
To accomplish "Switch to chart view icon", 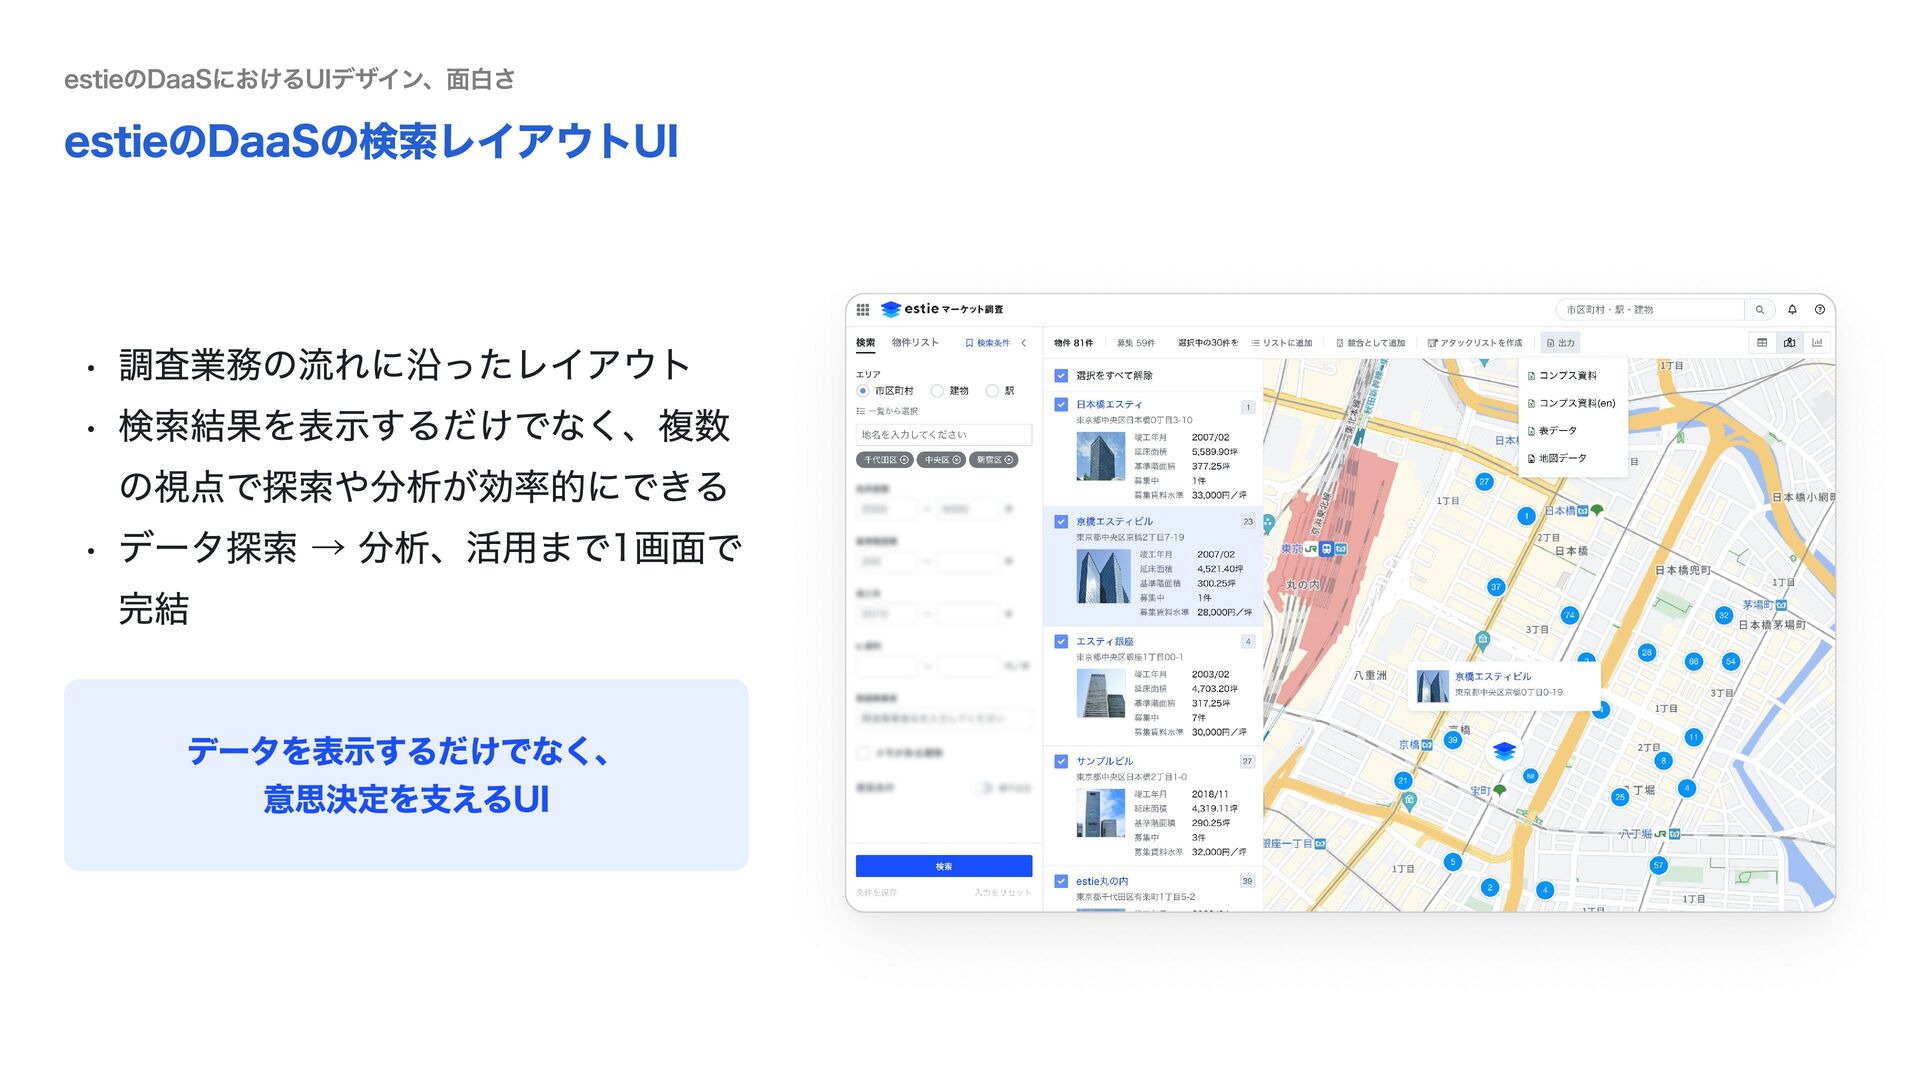I will coord(1817,343).
